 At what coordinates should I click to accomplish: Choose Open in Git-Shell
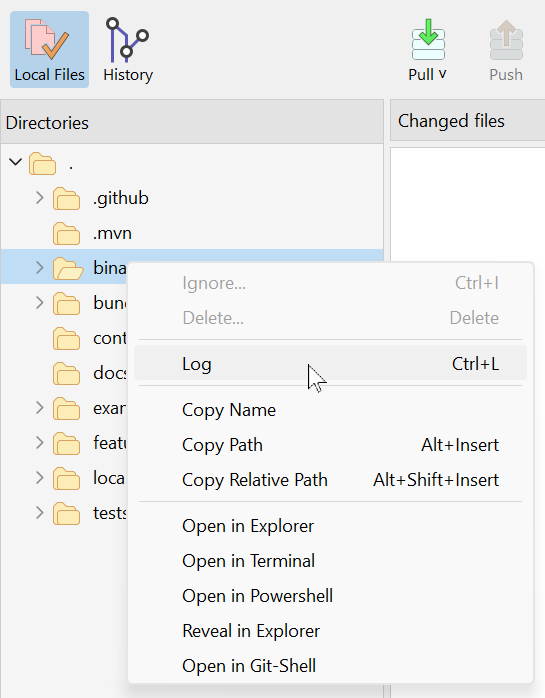[330, 666]
